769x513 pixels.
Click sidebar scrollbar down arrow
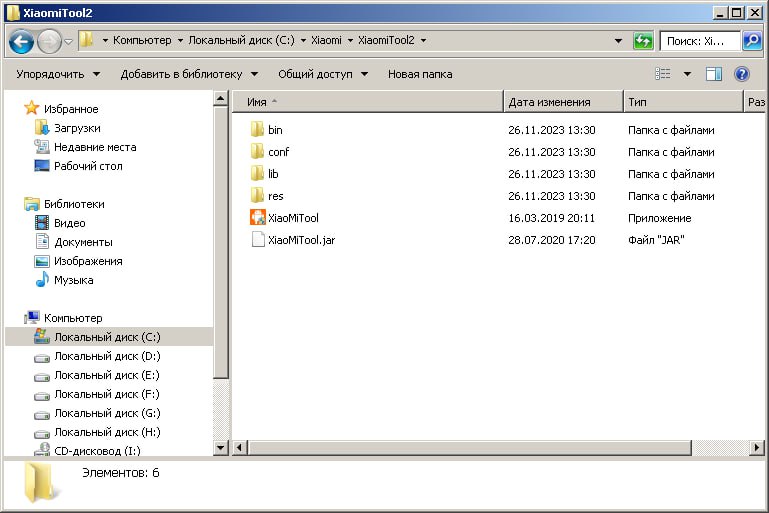click(x=221, y=448)
